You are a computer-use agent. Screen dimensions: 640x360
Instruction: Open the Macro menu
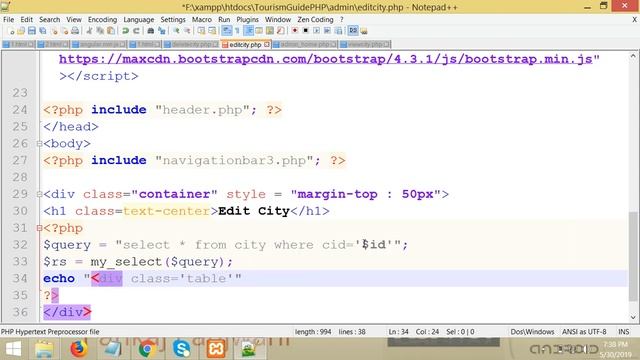202,20
